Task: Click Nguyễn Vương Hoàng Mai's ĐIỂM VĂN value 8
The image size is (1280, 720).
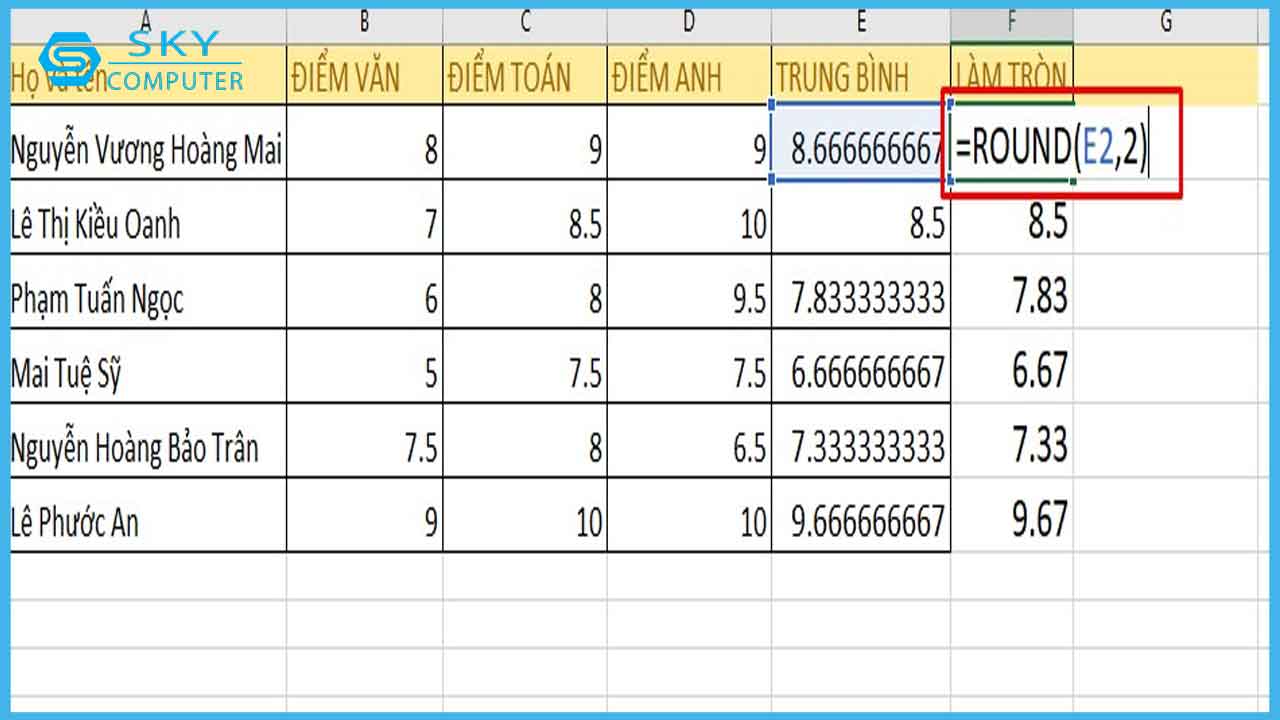Action: 365,144
